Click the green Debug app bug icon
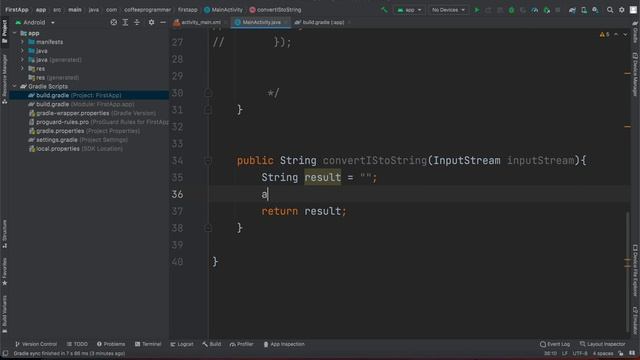Viewport: 640px width, 360px height. click(511, 10)
